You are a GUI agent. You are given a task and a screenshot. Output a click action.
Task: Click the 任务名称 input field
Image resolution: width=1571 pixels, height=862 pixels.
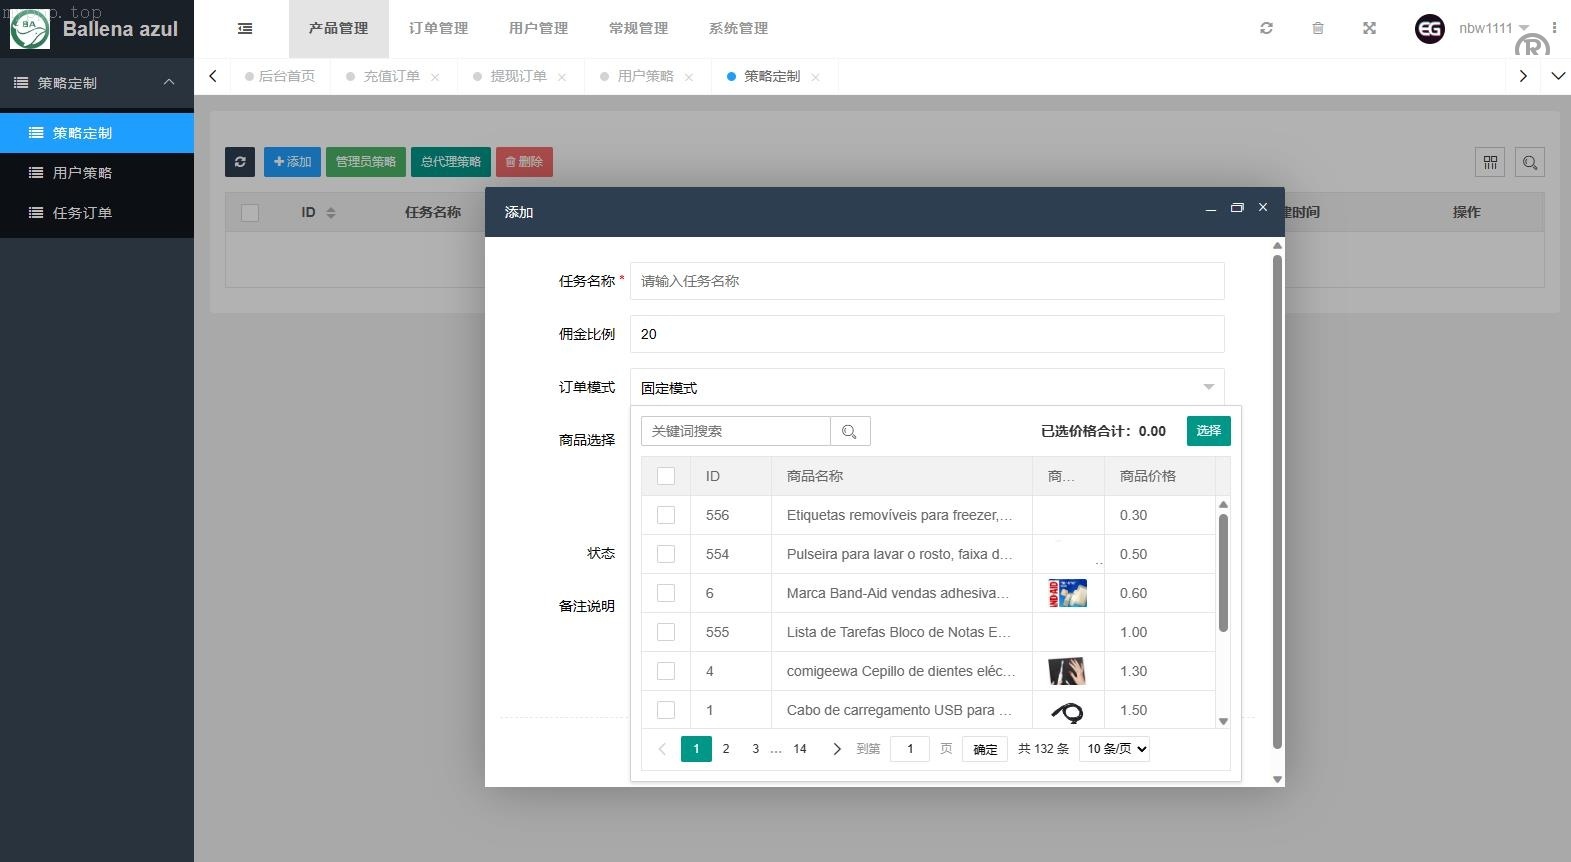926,281
